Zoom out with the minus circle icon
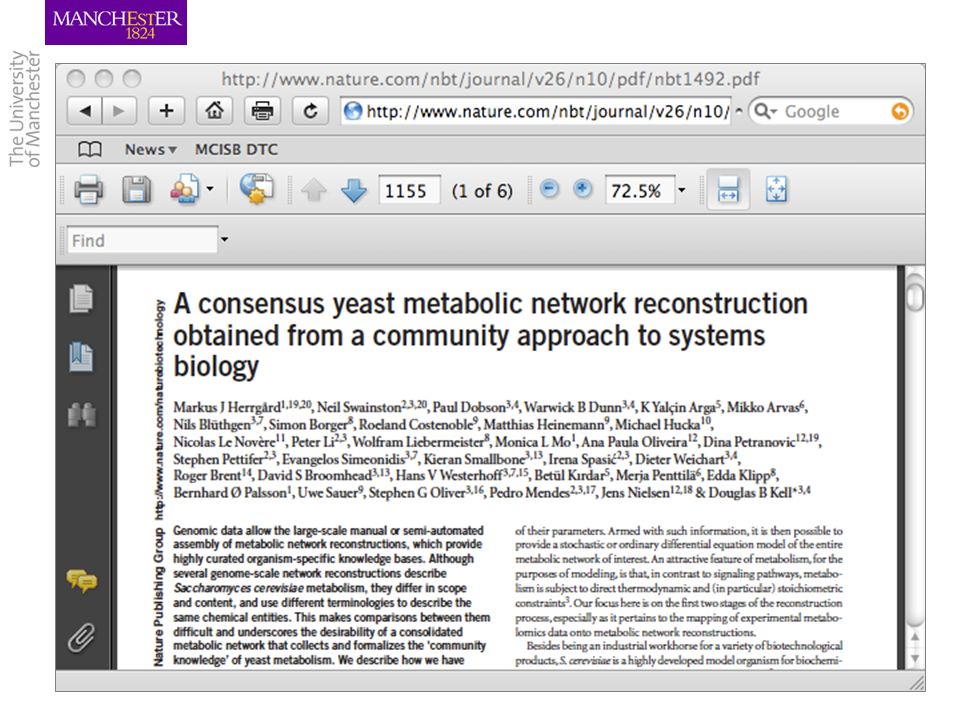960x720 pixels. click(549, 189)
